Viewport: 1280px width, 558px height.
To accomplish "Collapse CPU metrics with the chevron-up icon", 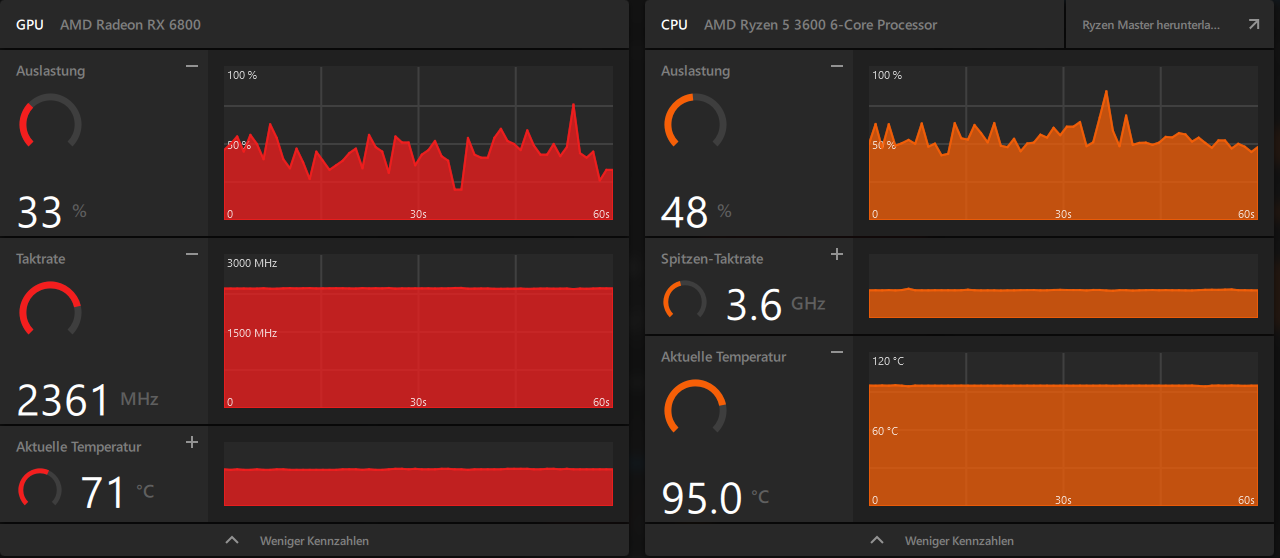I will 877,540.
